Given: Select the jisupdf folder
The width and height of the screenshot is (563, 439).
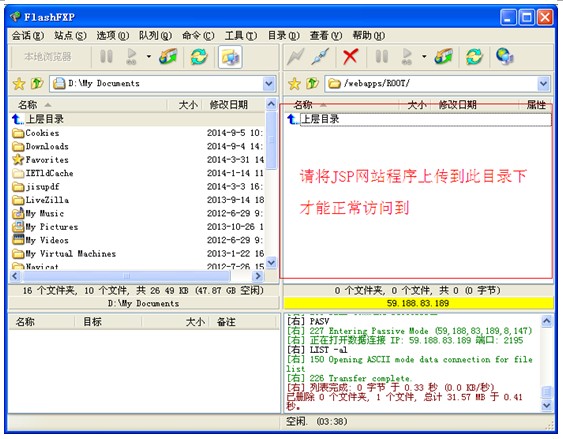Looking at the screenshot, I should coord(137,187).
